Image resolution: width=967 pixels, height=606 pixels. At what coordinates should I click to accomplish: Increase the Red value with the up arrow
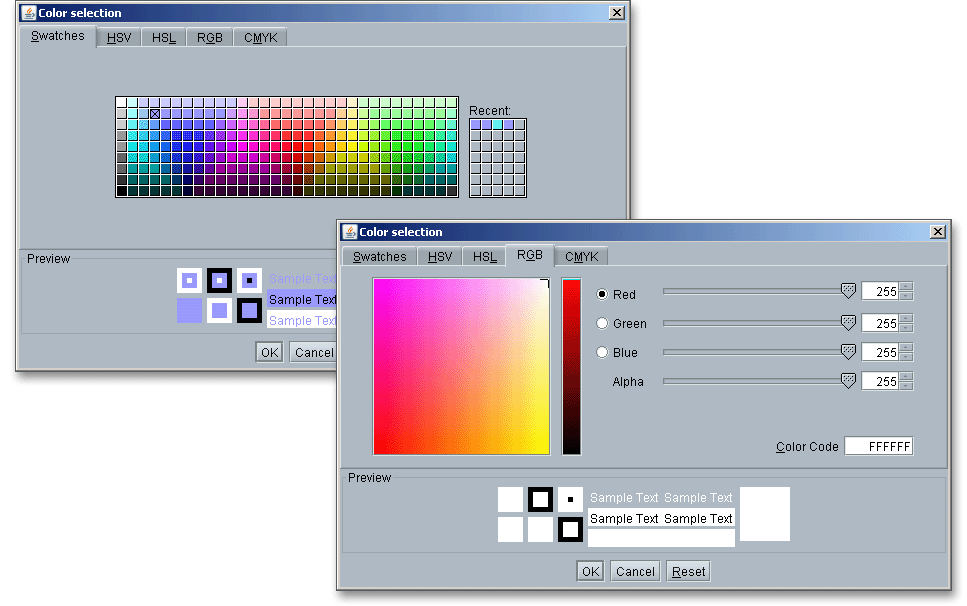[906, 289]
